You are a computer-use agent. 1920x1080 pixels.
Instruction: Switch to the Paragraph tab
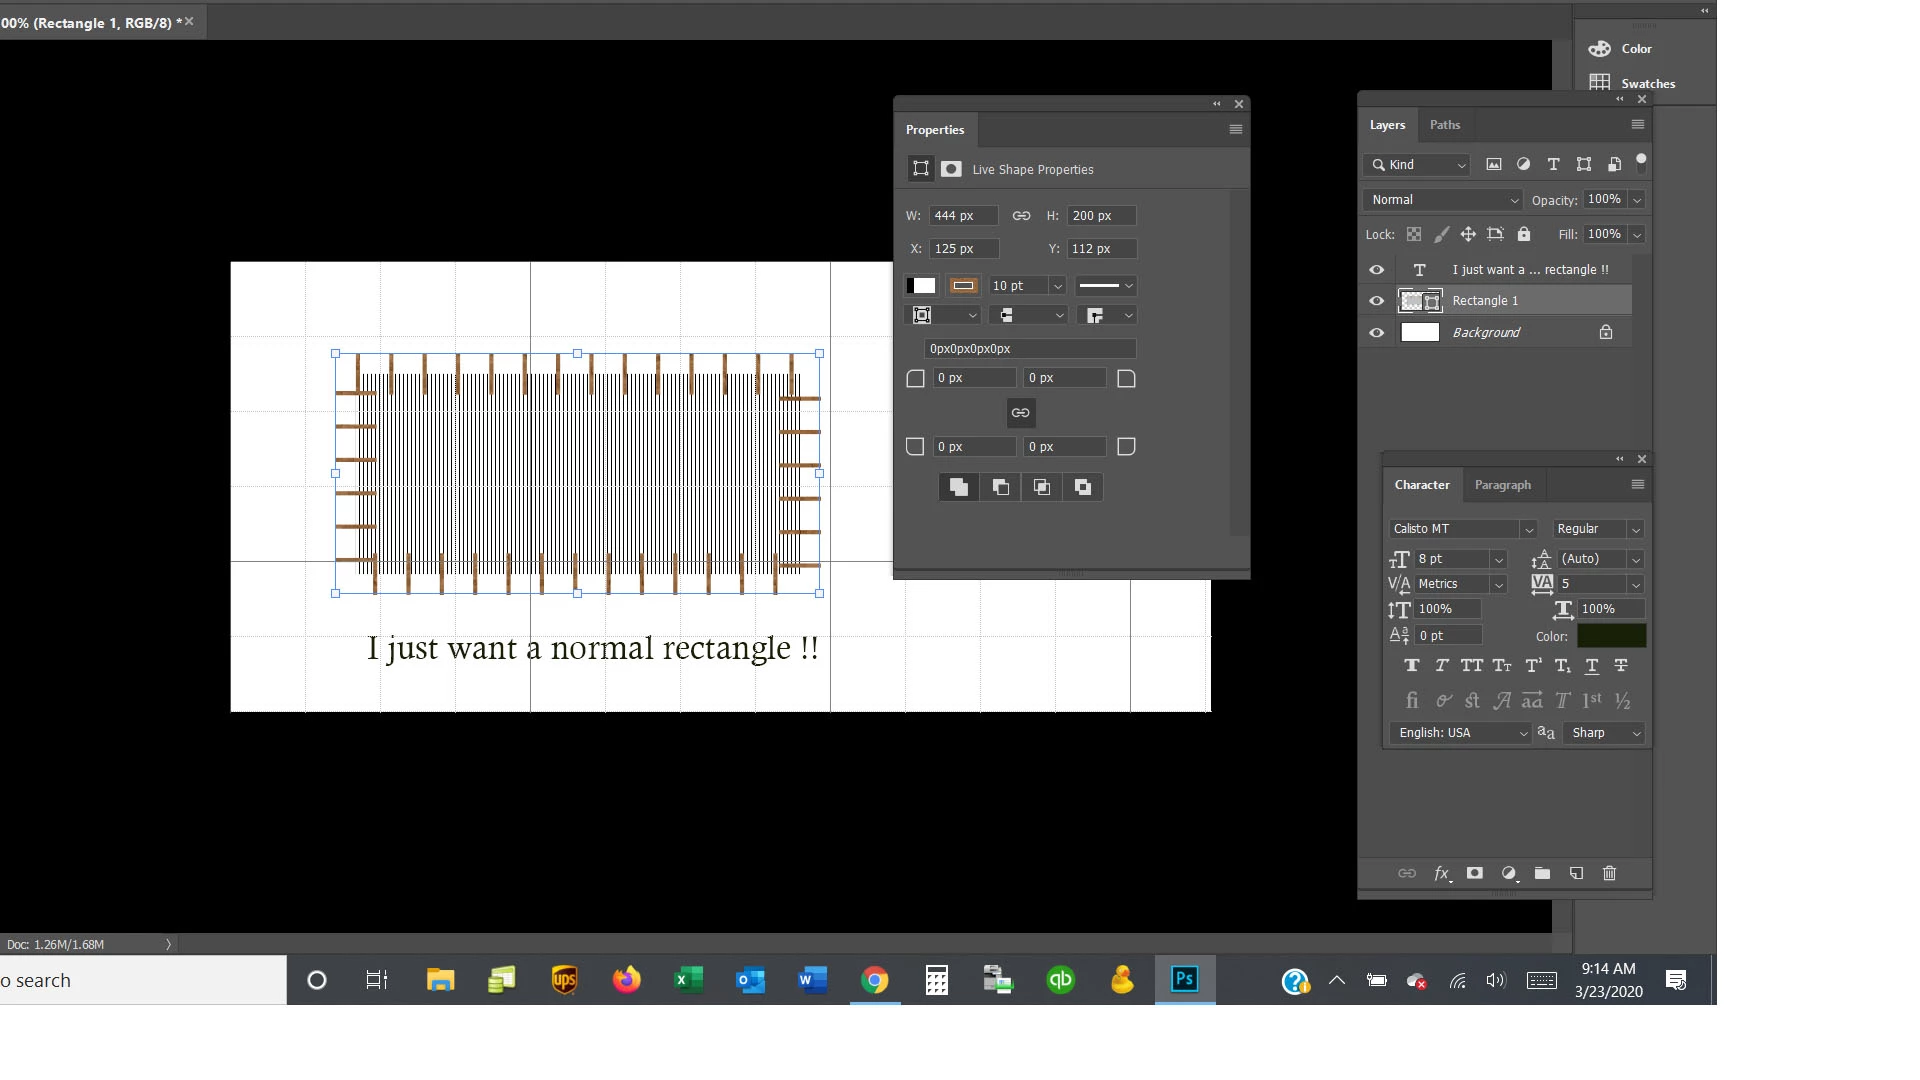click(1502, 485)
